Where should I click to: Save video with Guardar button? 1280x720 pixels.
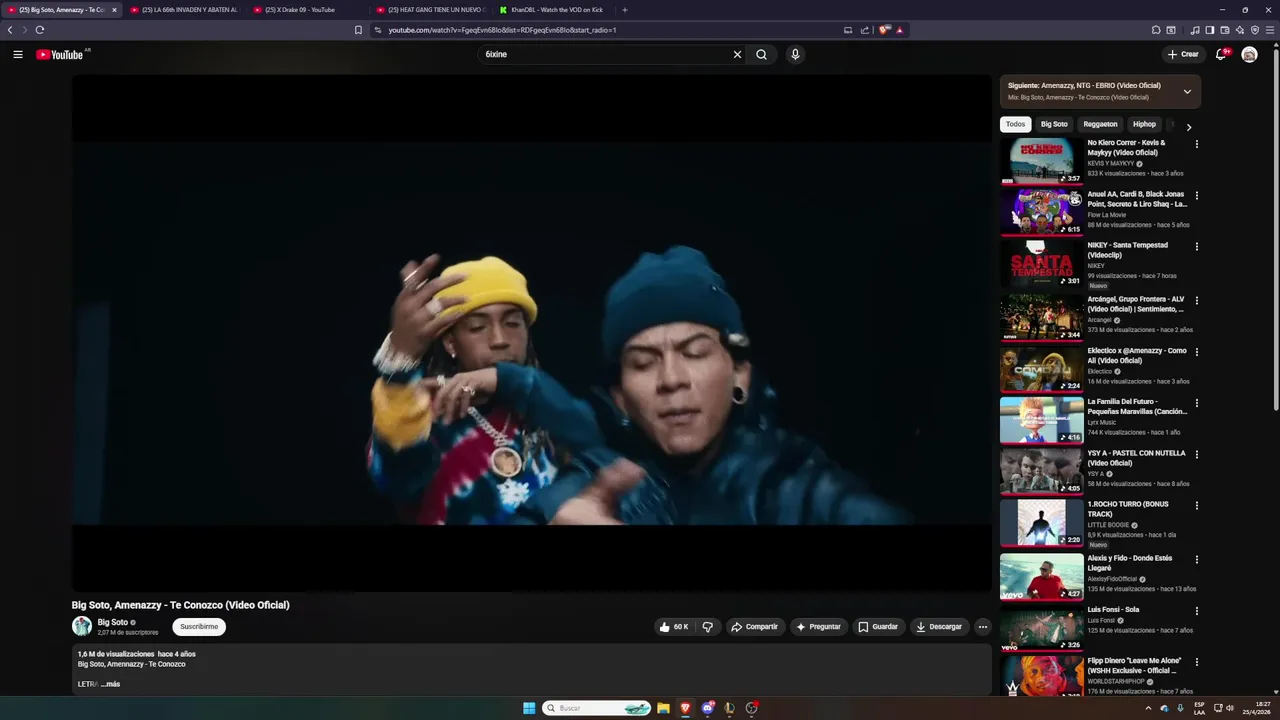click(878, 627)
